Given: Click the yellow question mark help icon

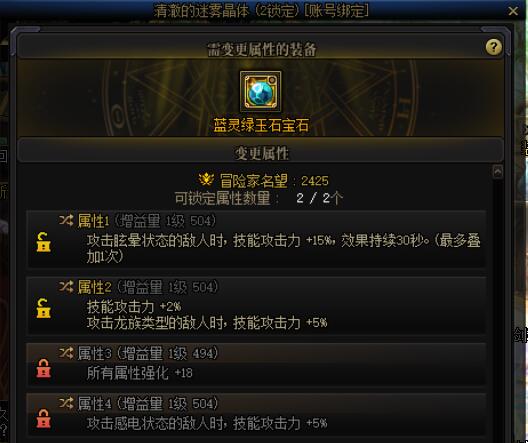Looking at the screenshot, I should pos(494,47).
